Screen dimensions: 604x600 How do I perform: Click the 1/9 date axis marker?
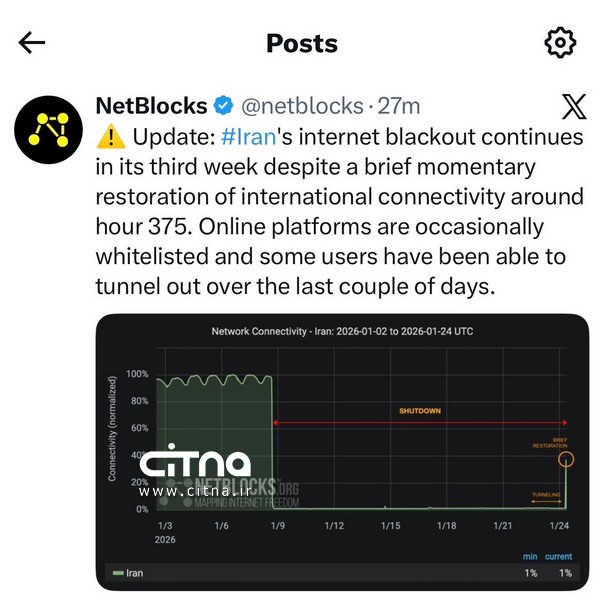pos(277,526)
